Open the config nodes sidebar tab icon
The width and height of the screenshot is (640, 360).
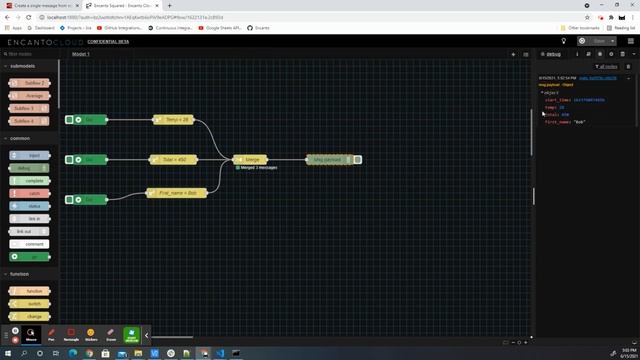tap(611, 54)
